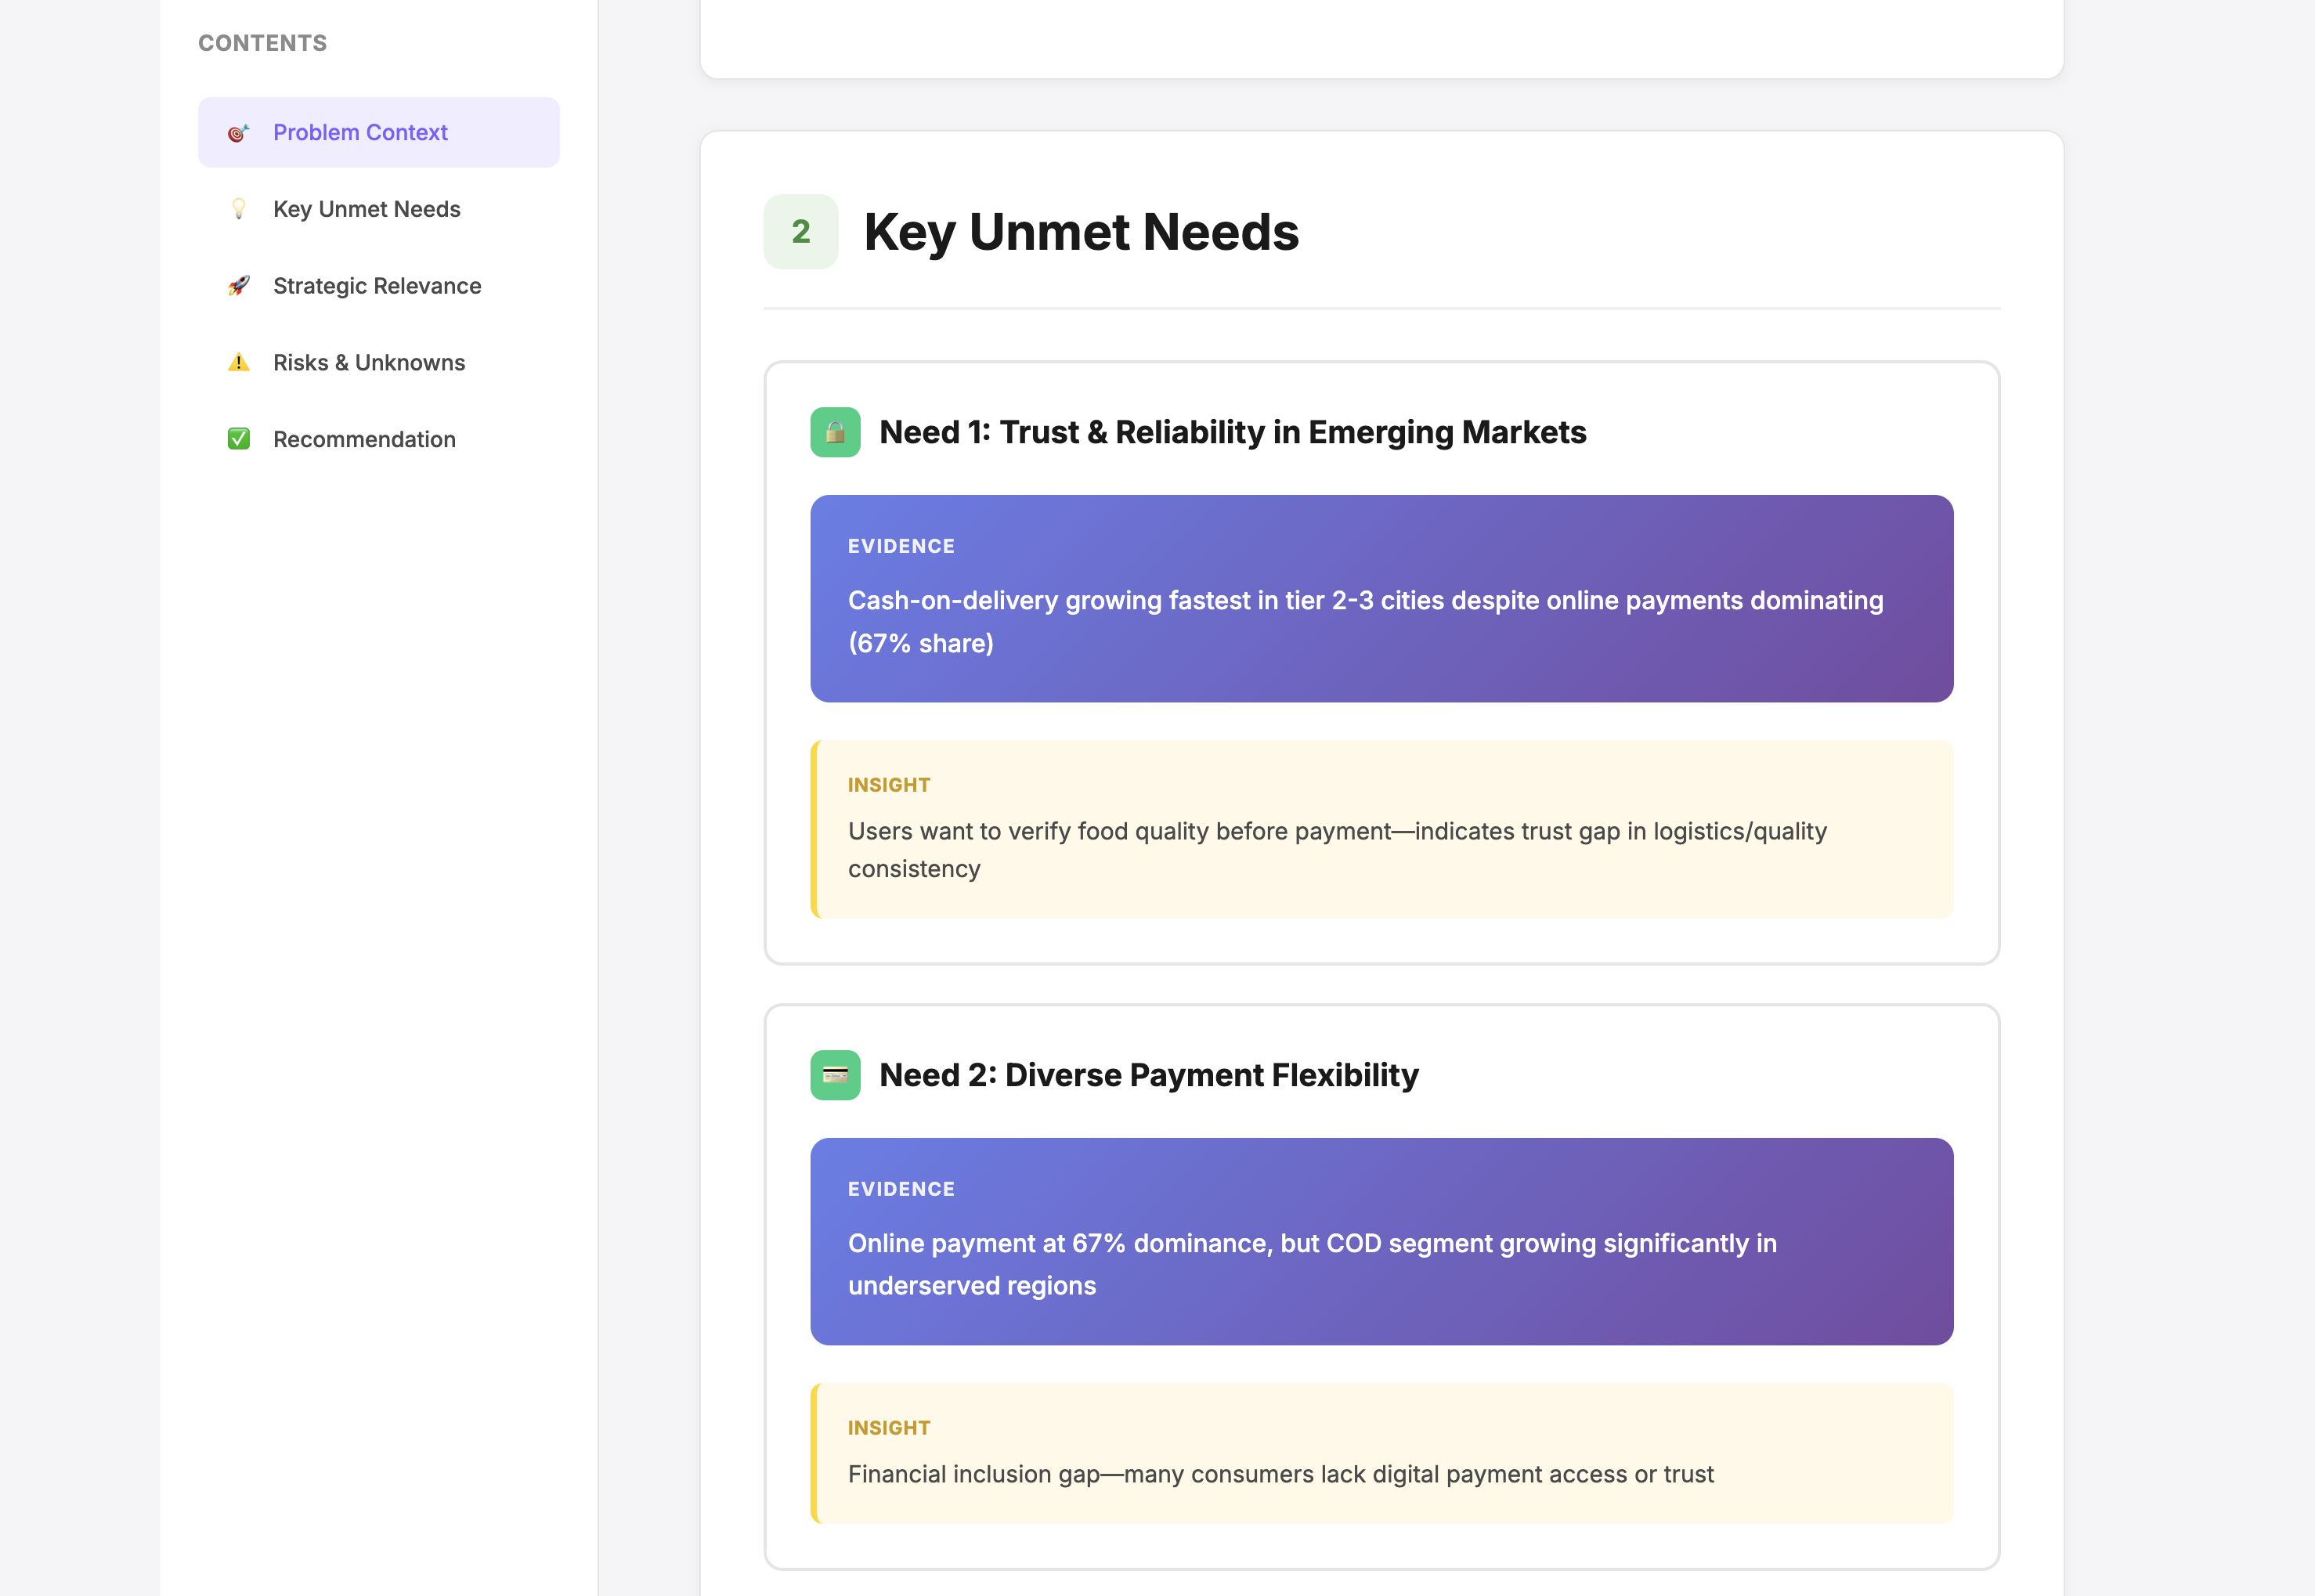Click the Key Unmet Needs section heading
Viewport: 2315px width, 1596px height.
[1081, 232]
